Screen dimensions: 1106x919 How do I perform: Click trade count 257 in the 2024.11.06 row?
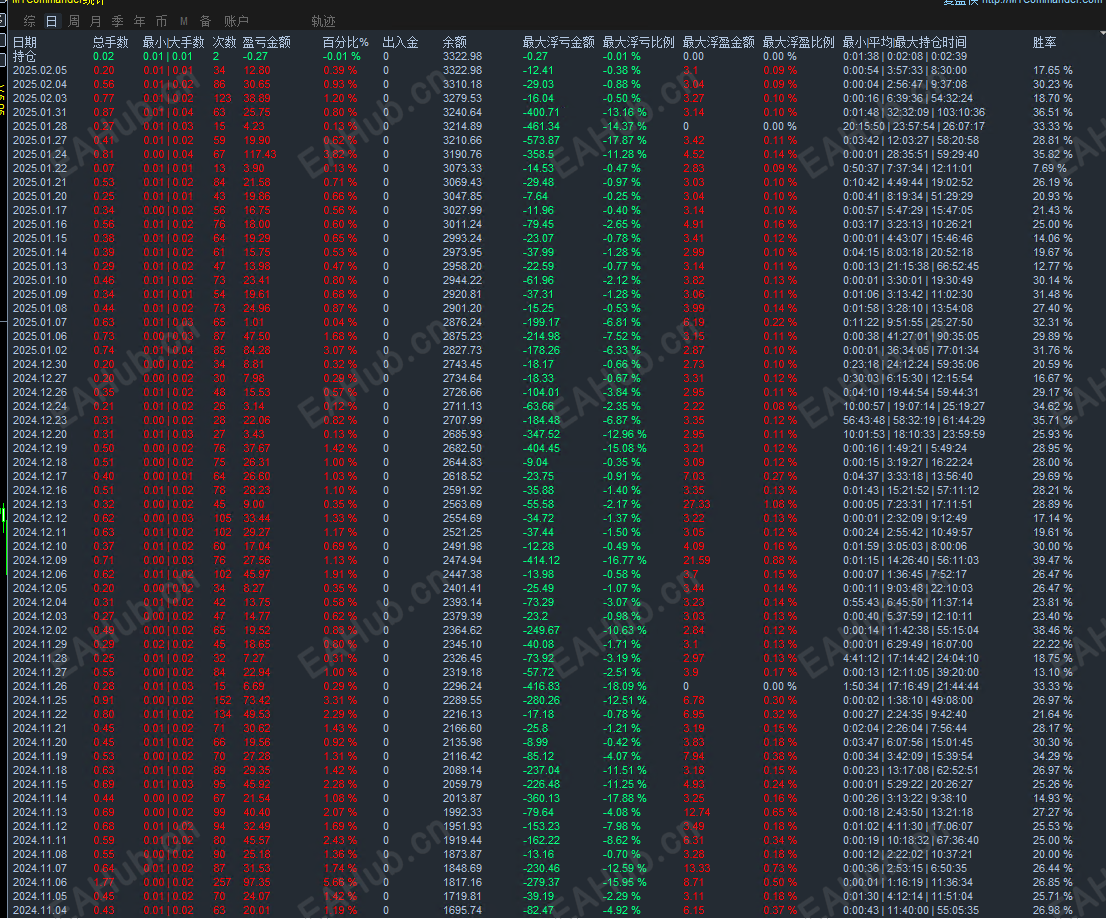(223, 882)
